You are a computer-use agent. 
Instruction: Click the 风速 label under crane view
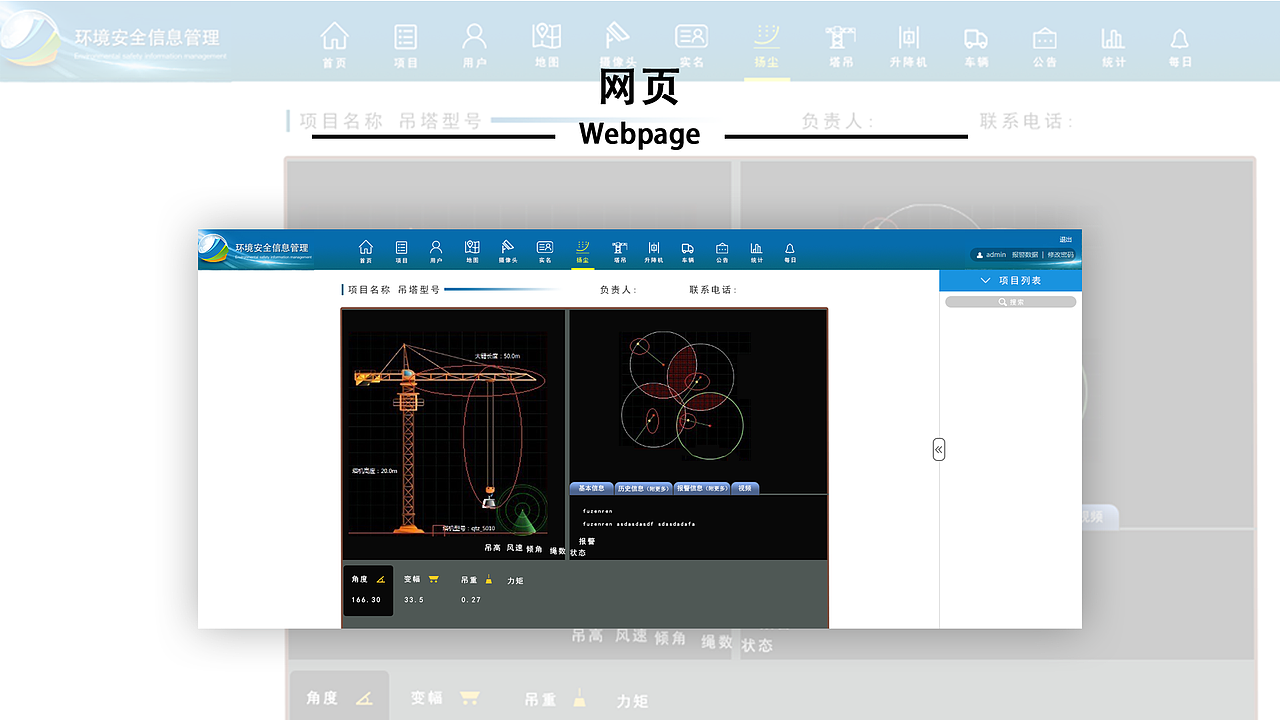[x=515, y=548]
